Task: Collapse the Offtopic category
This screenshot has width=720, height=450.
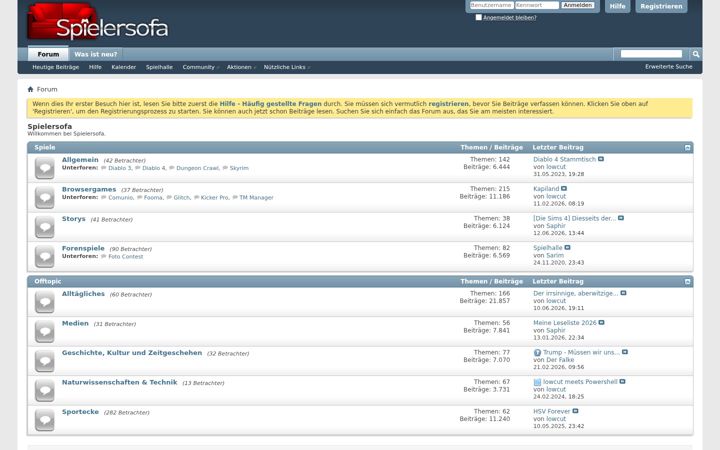Action: point(687,281)
